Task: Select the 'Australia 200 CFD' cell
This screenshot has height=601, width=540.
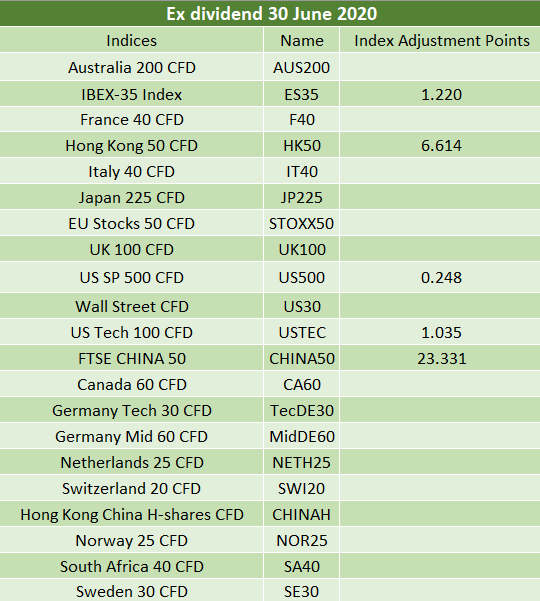Action: (131, 67)
